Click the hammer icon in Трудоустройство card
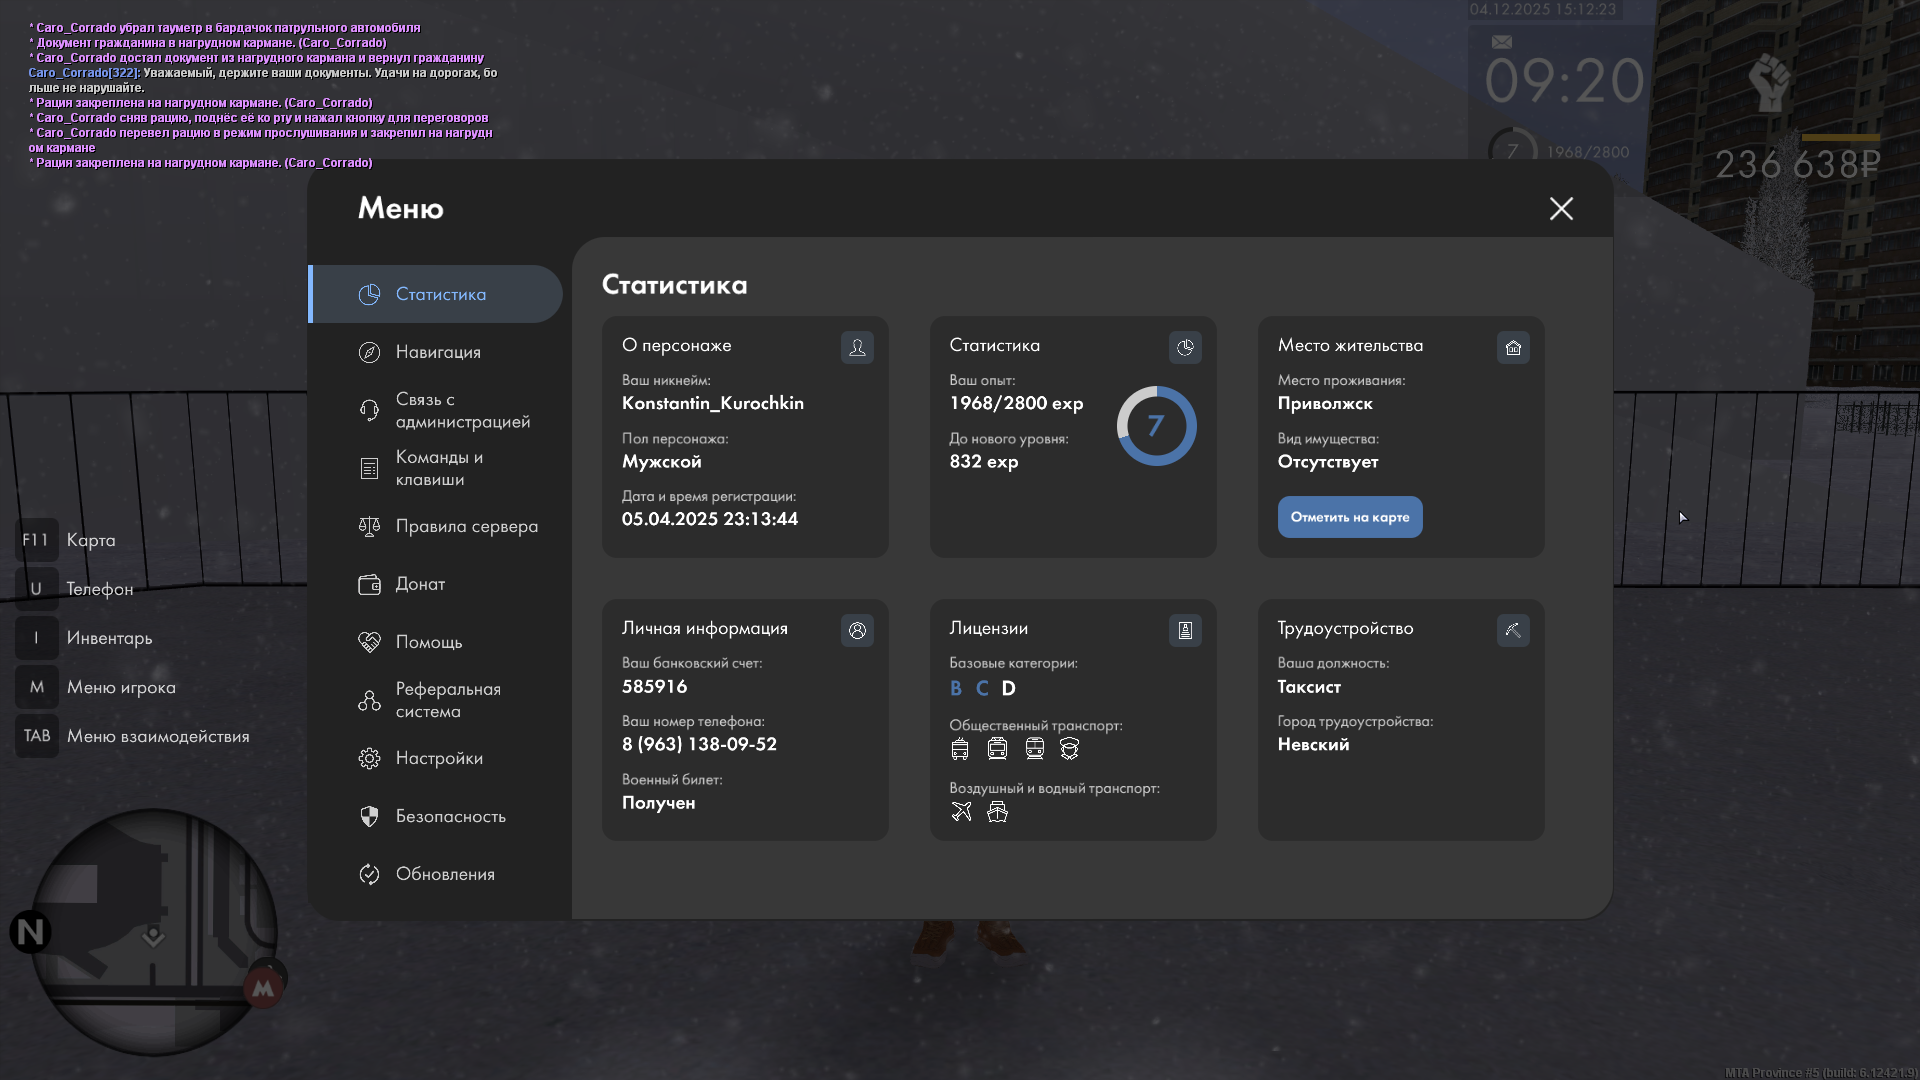This screenshot has height=1080, width=1920. pyautogui.click(x=1513, y=630)
